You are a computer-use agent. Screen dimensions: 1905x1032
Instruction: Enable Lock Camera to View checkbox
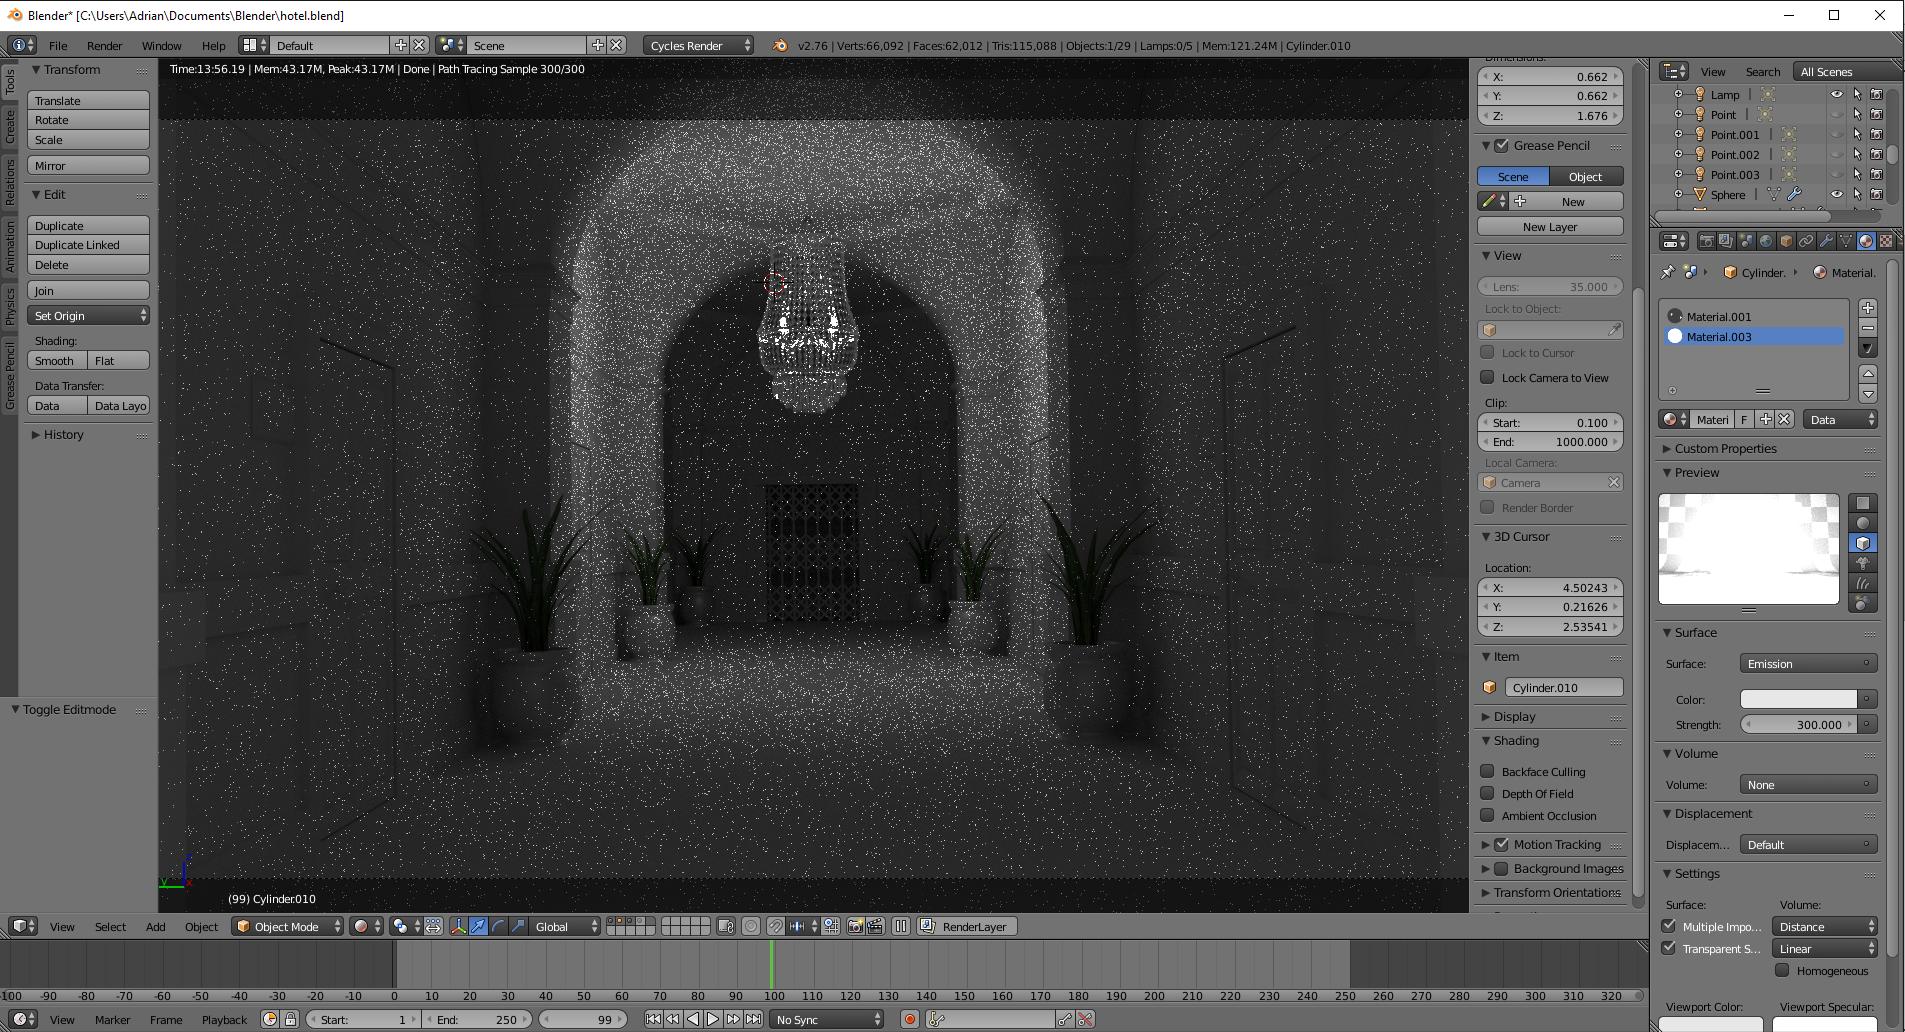pyautogui.click(x=1488, y=377)
